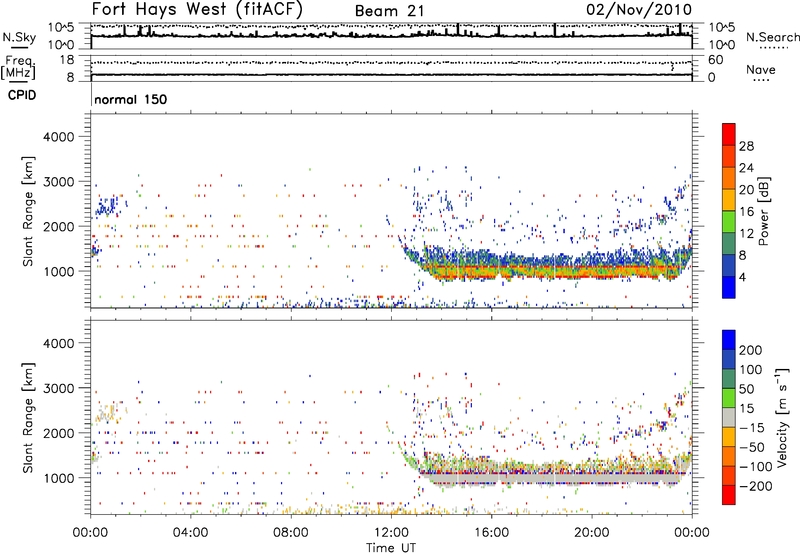The width and height of the screenshot is (800, 554).
Task: Click the 'Freq. [MHz]' axis label
Action: (18, 67)
